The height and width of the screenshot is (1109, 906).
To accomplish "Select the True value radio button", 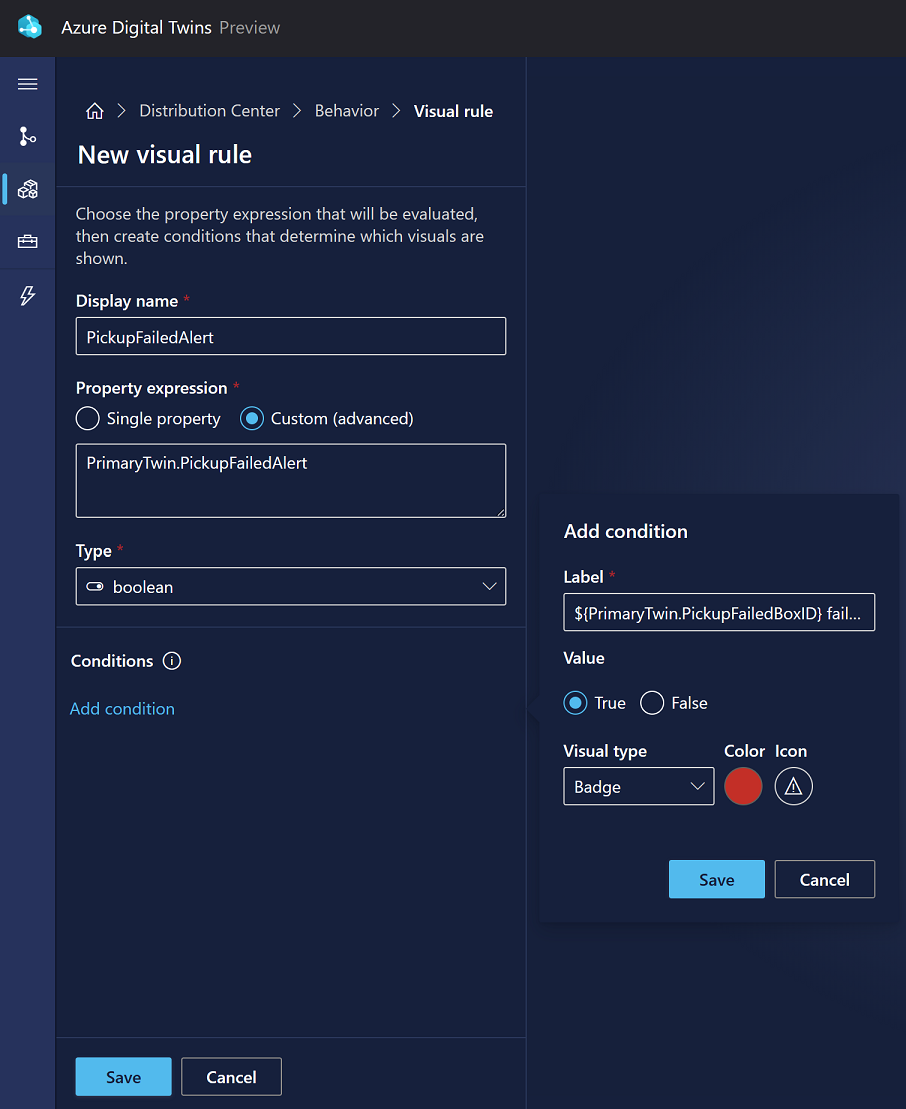I will pos(575,703).
